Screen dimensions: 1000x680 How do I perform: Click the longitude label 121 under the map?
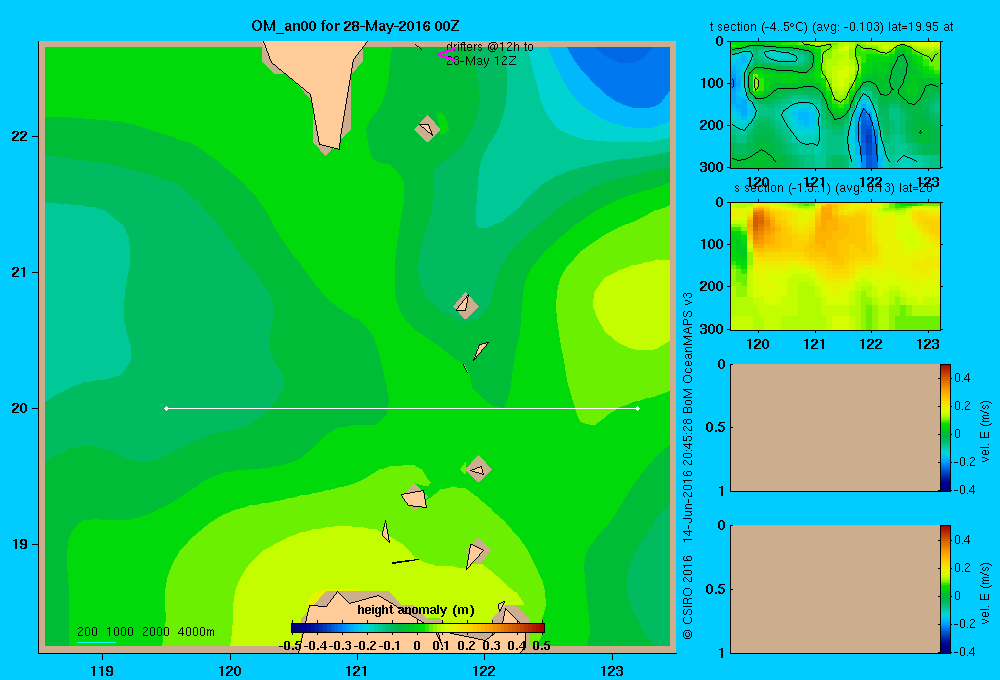tap(357, 670)
